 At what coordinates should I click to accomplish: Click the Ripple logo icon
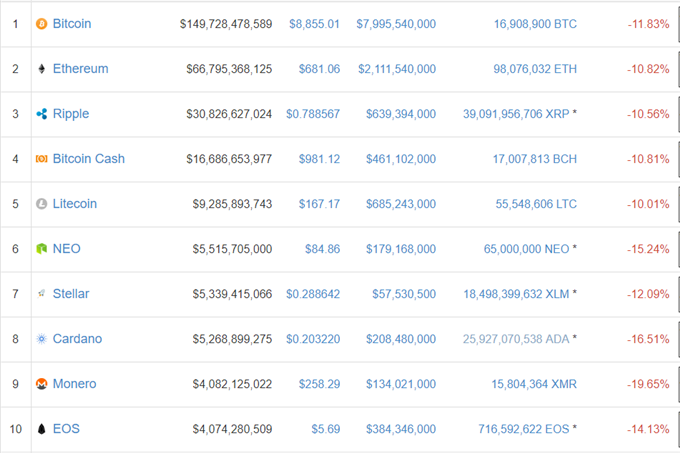(x=42, y=114)
